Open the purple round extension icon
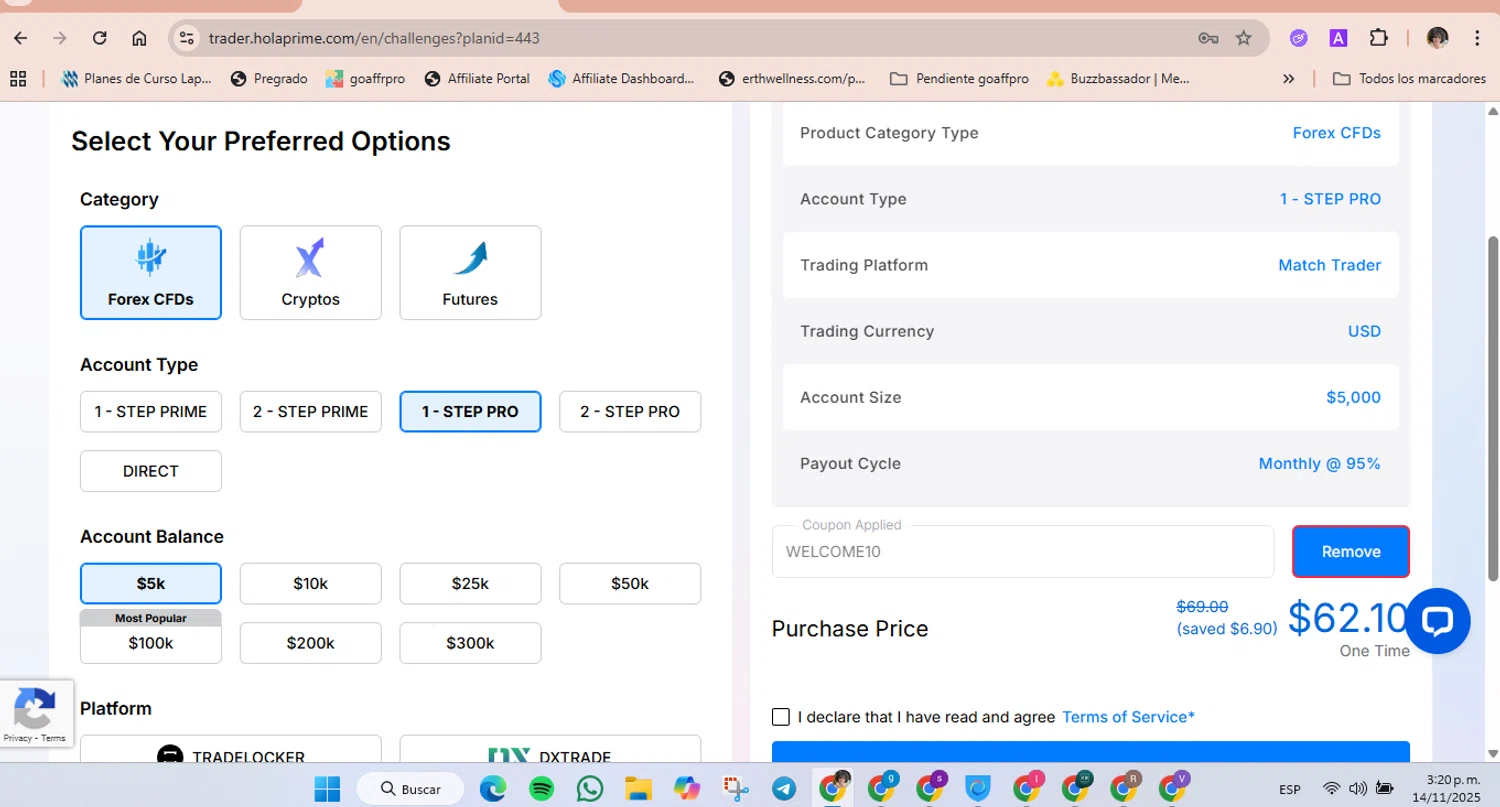This screenshot has height=807, width=1500. pyautogui.click(x=1299, y=38)
